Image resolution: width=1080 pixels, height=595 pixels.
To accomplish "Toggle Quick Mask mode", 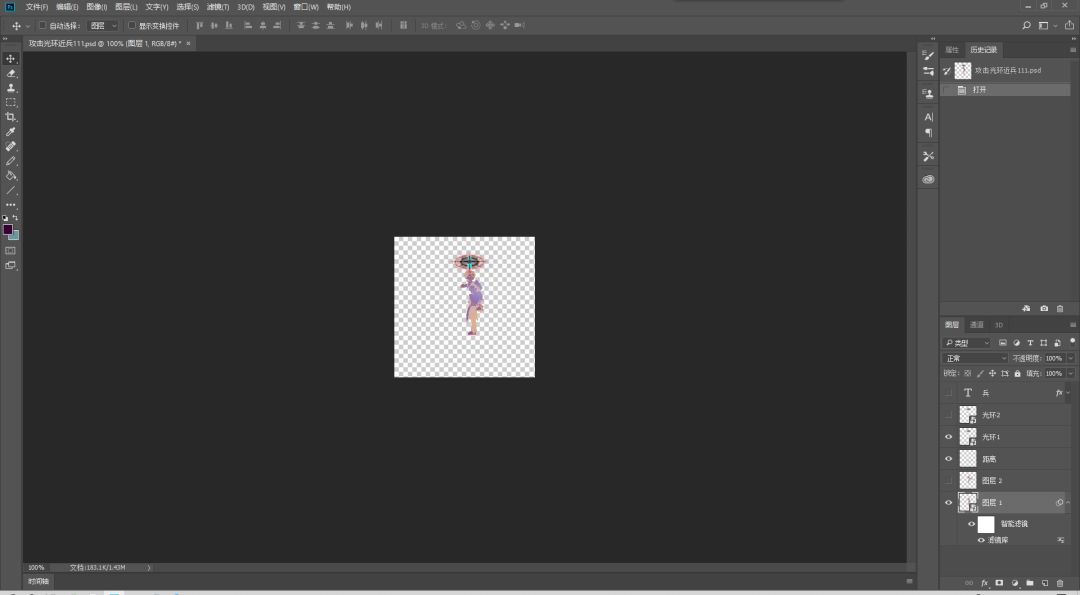I will coord(10,251).
